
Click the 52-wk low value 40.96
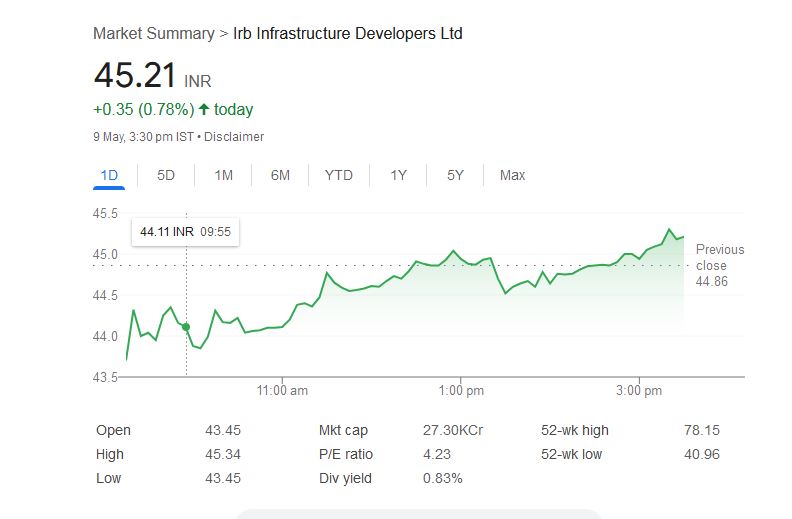pos(702,454)
